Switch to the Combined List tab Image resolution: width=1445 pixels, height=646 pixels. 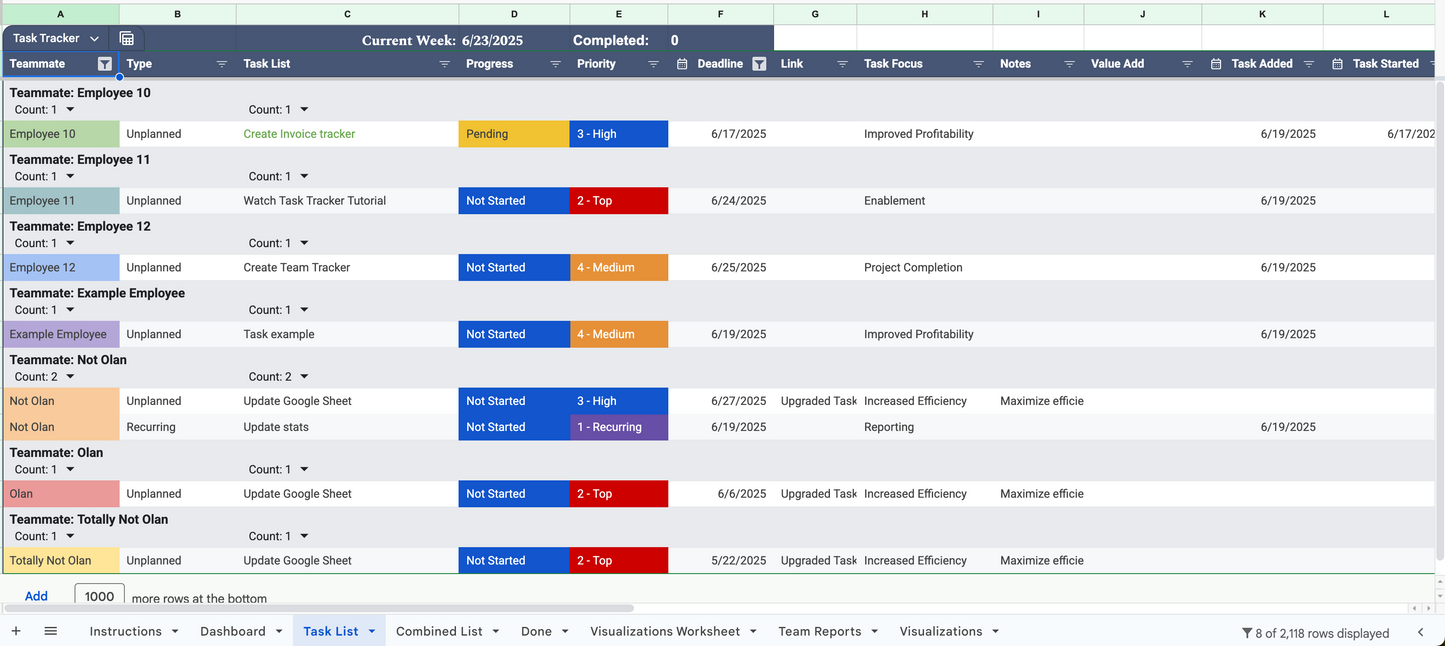(x=439, y=631)
